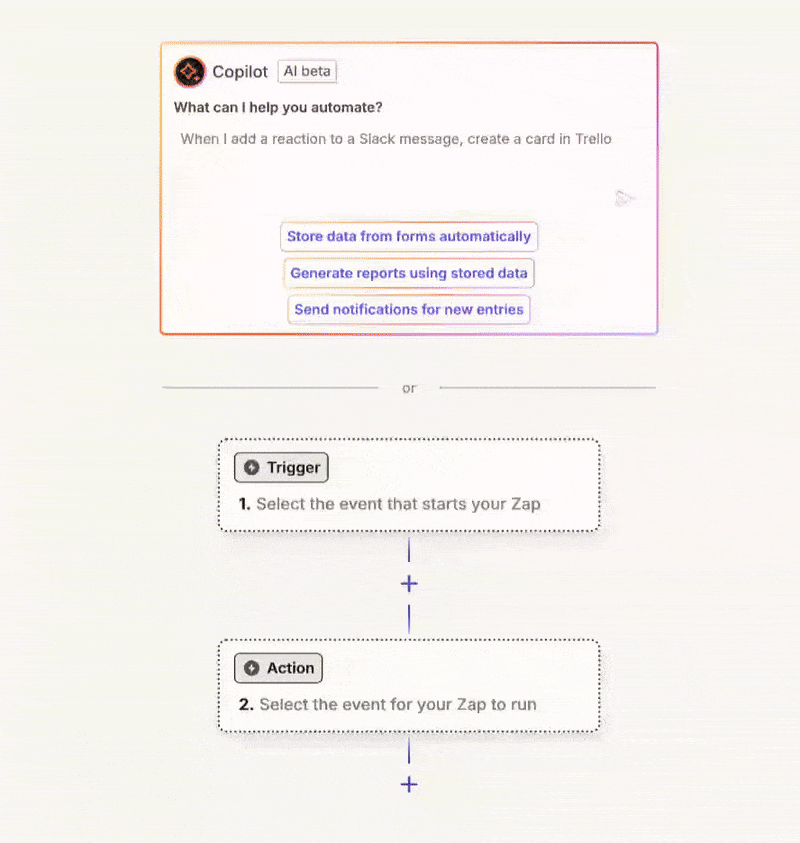This screenshot has height=843, width=800.
Task: Open "Select the event that starts your Zap"
Action: pos(398,504)
